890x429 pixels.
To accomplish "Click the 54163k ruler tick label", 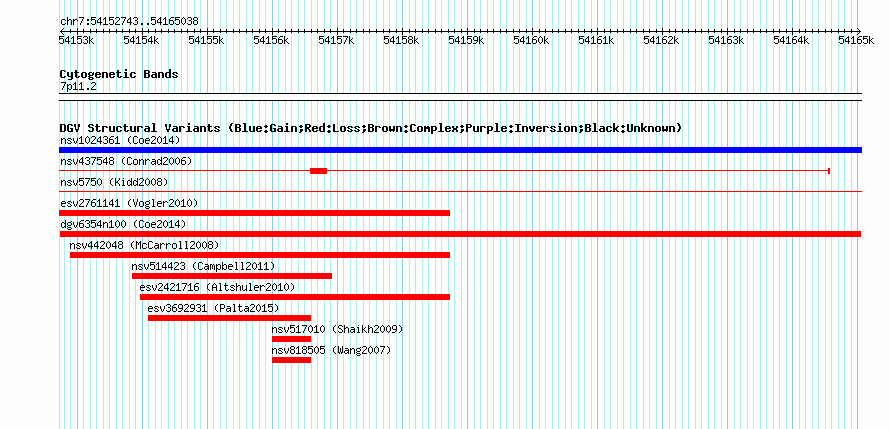I will tap(726, 40).
